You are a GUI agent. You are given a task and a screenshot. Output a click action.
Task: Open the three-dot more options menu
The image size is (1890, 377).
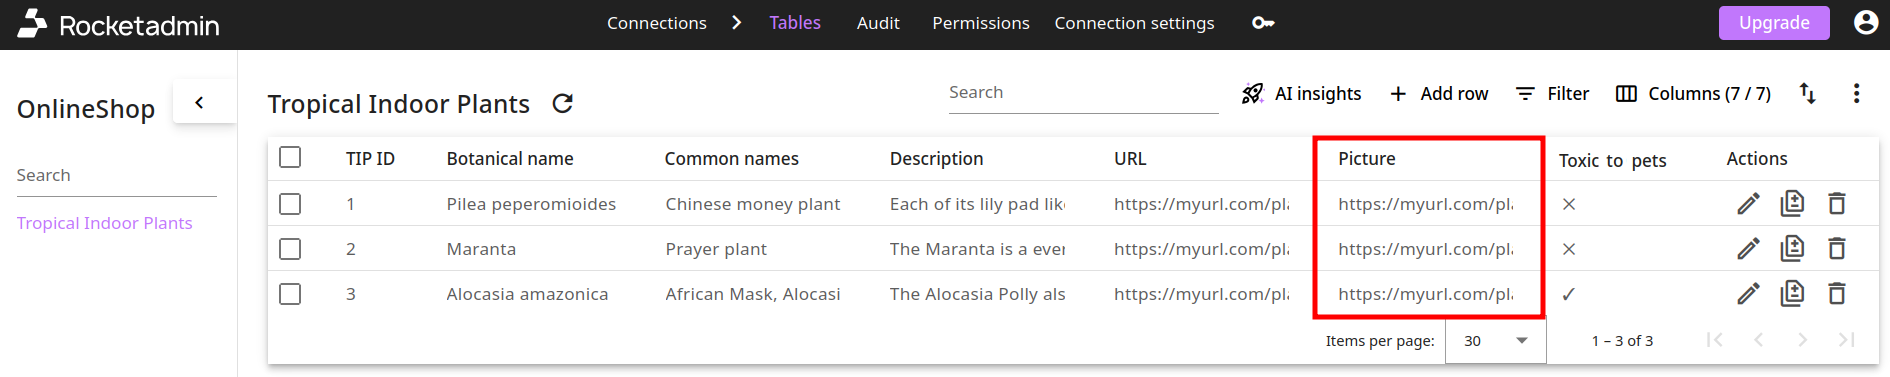click(1856, 93)
